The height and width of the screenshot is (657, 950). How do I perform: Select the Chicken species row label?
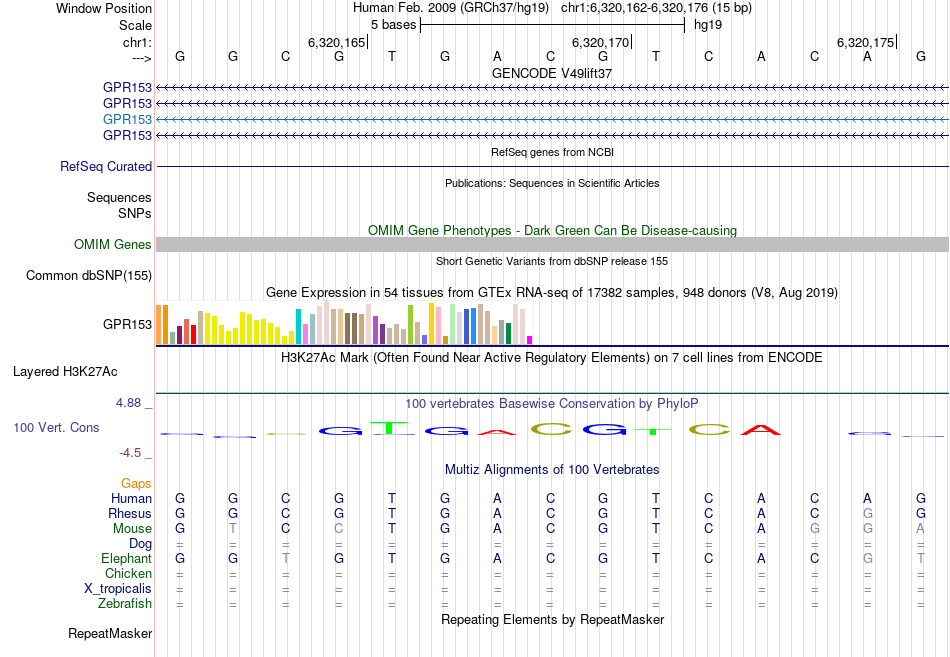point(128,573)
